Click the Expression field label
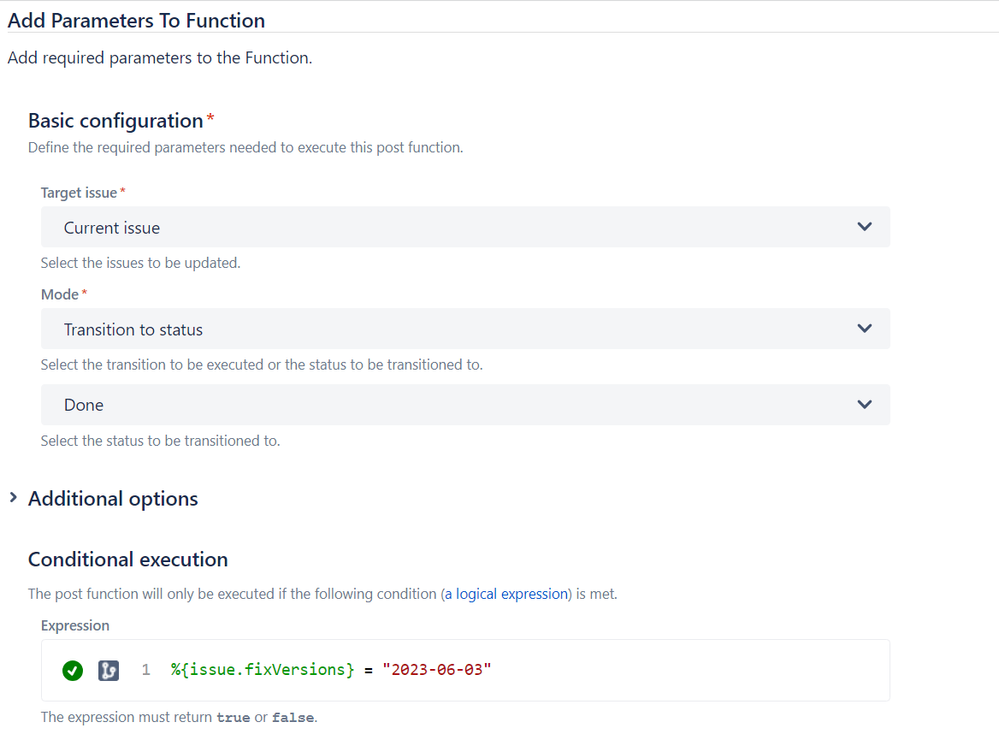Image resolution: width=999 pixels, height=741 pixels. point(75,625)
